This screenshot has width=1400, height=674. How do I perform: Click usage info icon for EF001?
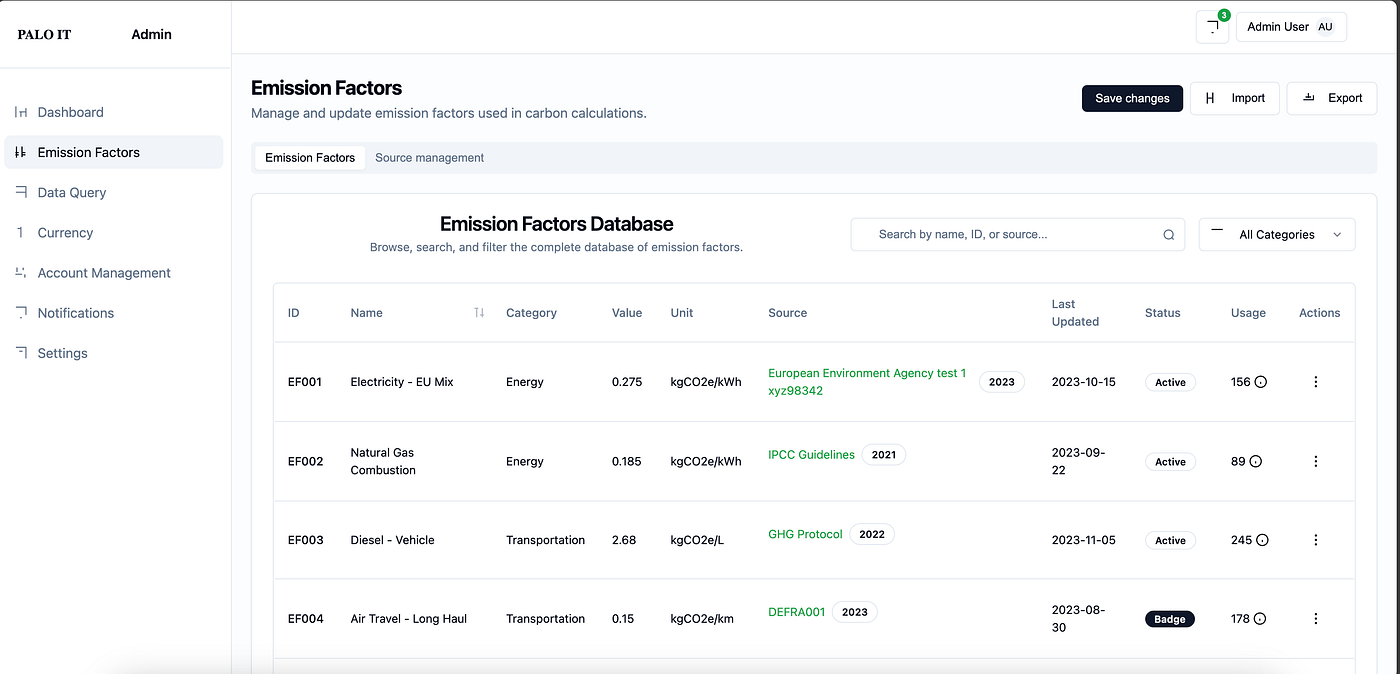[1261, 382]
